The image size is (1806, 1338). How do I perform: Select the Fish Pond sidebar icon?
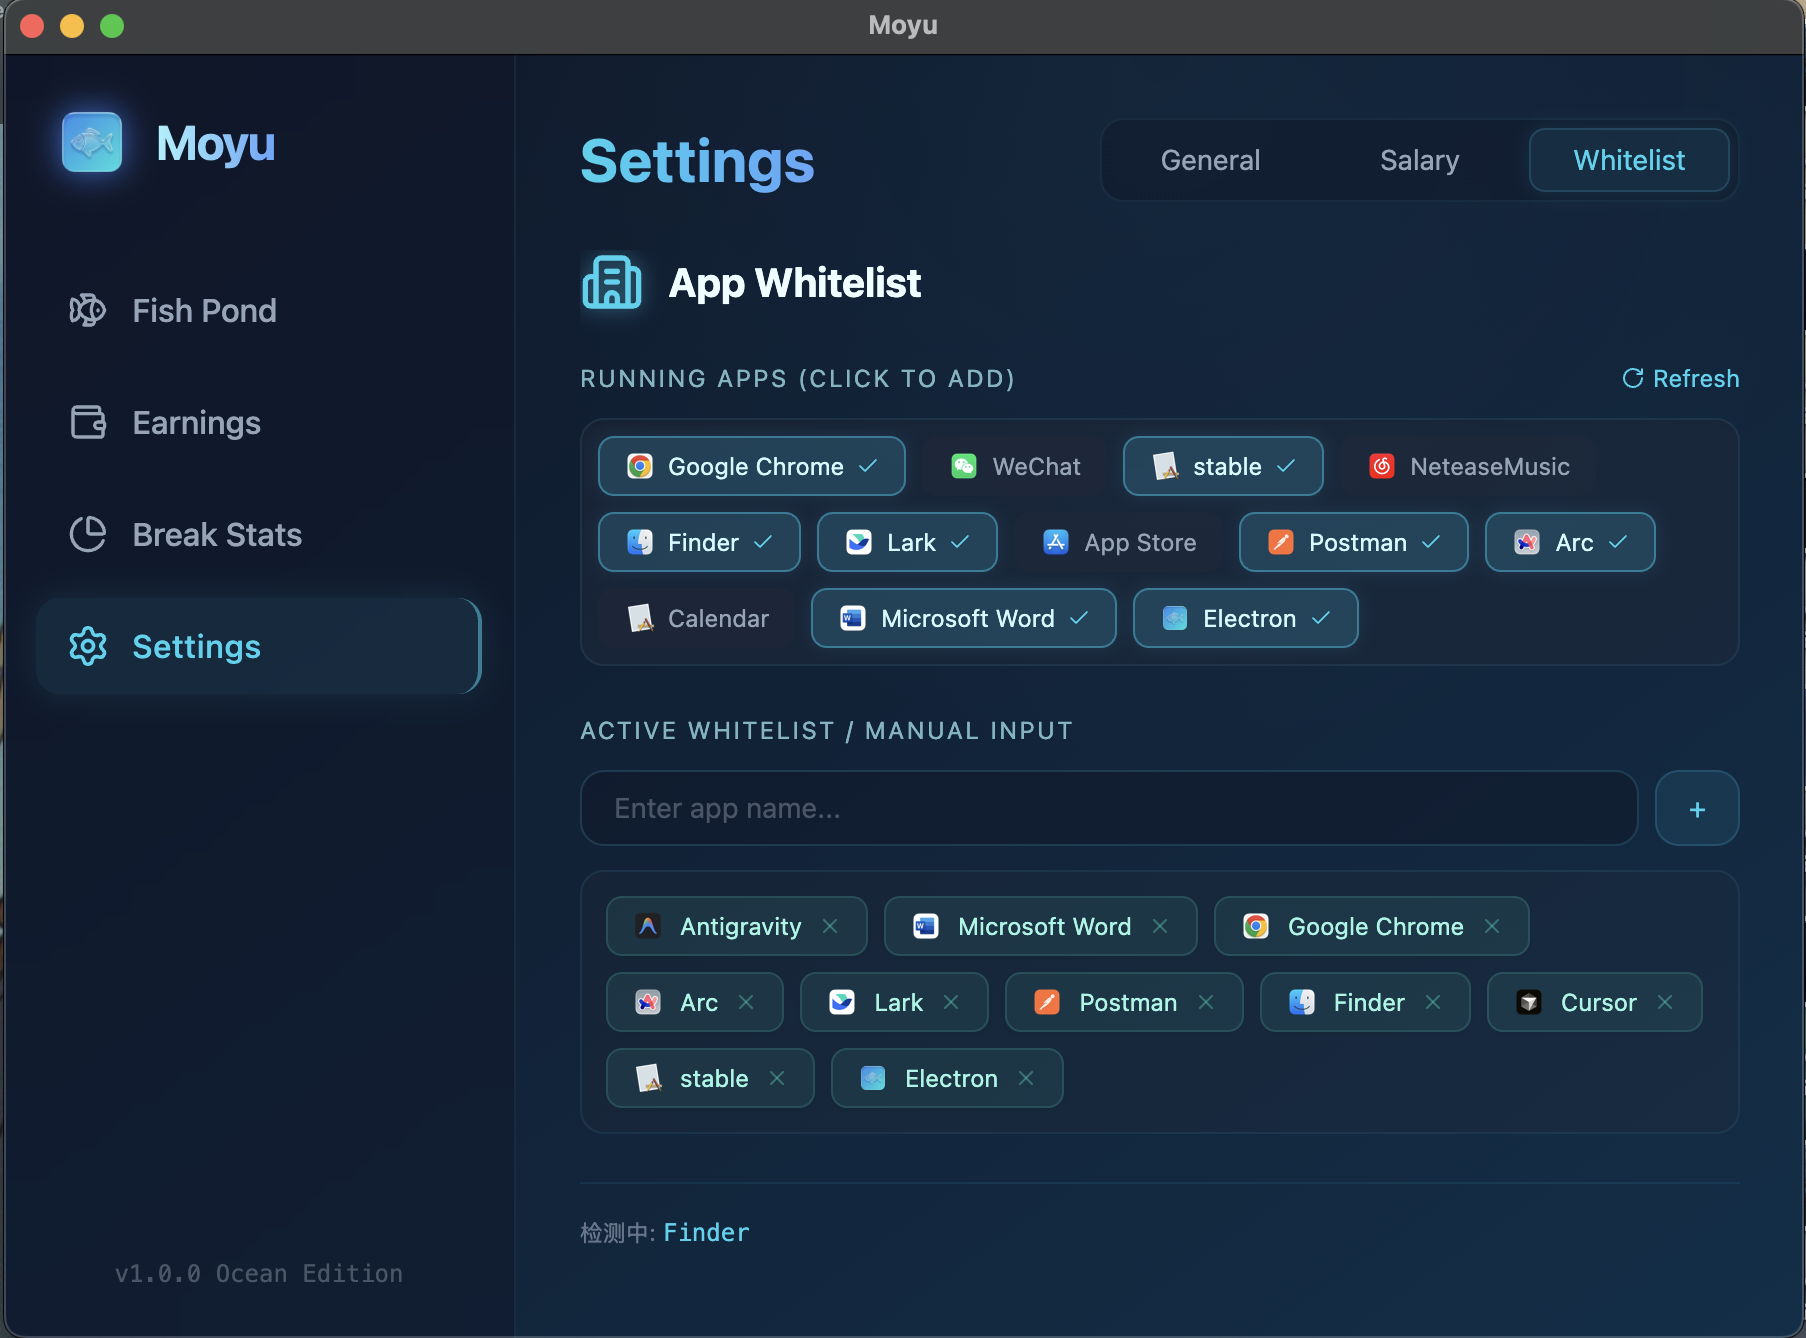click(88, 310)
